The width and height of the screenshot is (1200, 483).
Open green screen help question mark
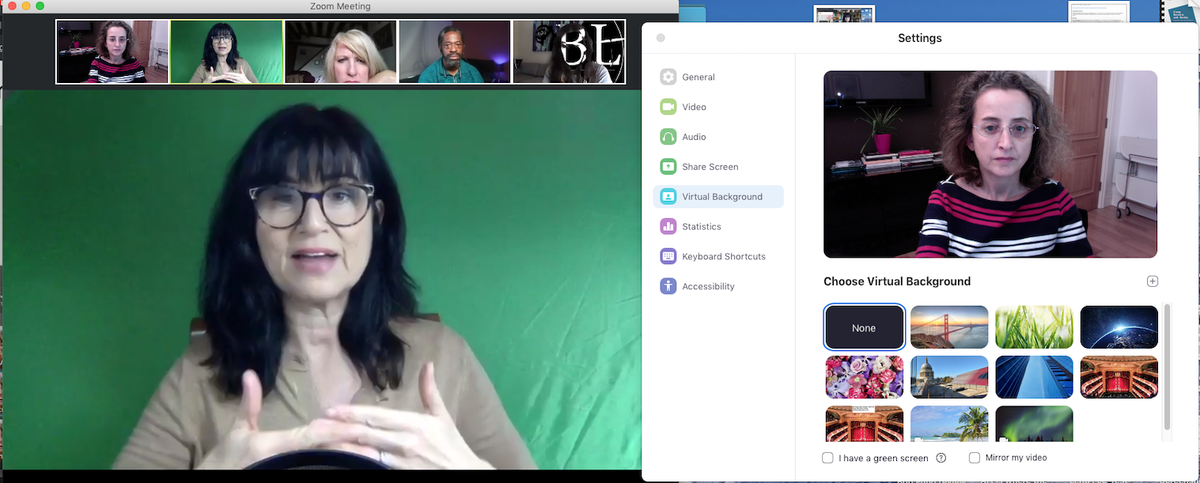point(941,458)
